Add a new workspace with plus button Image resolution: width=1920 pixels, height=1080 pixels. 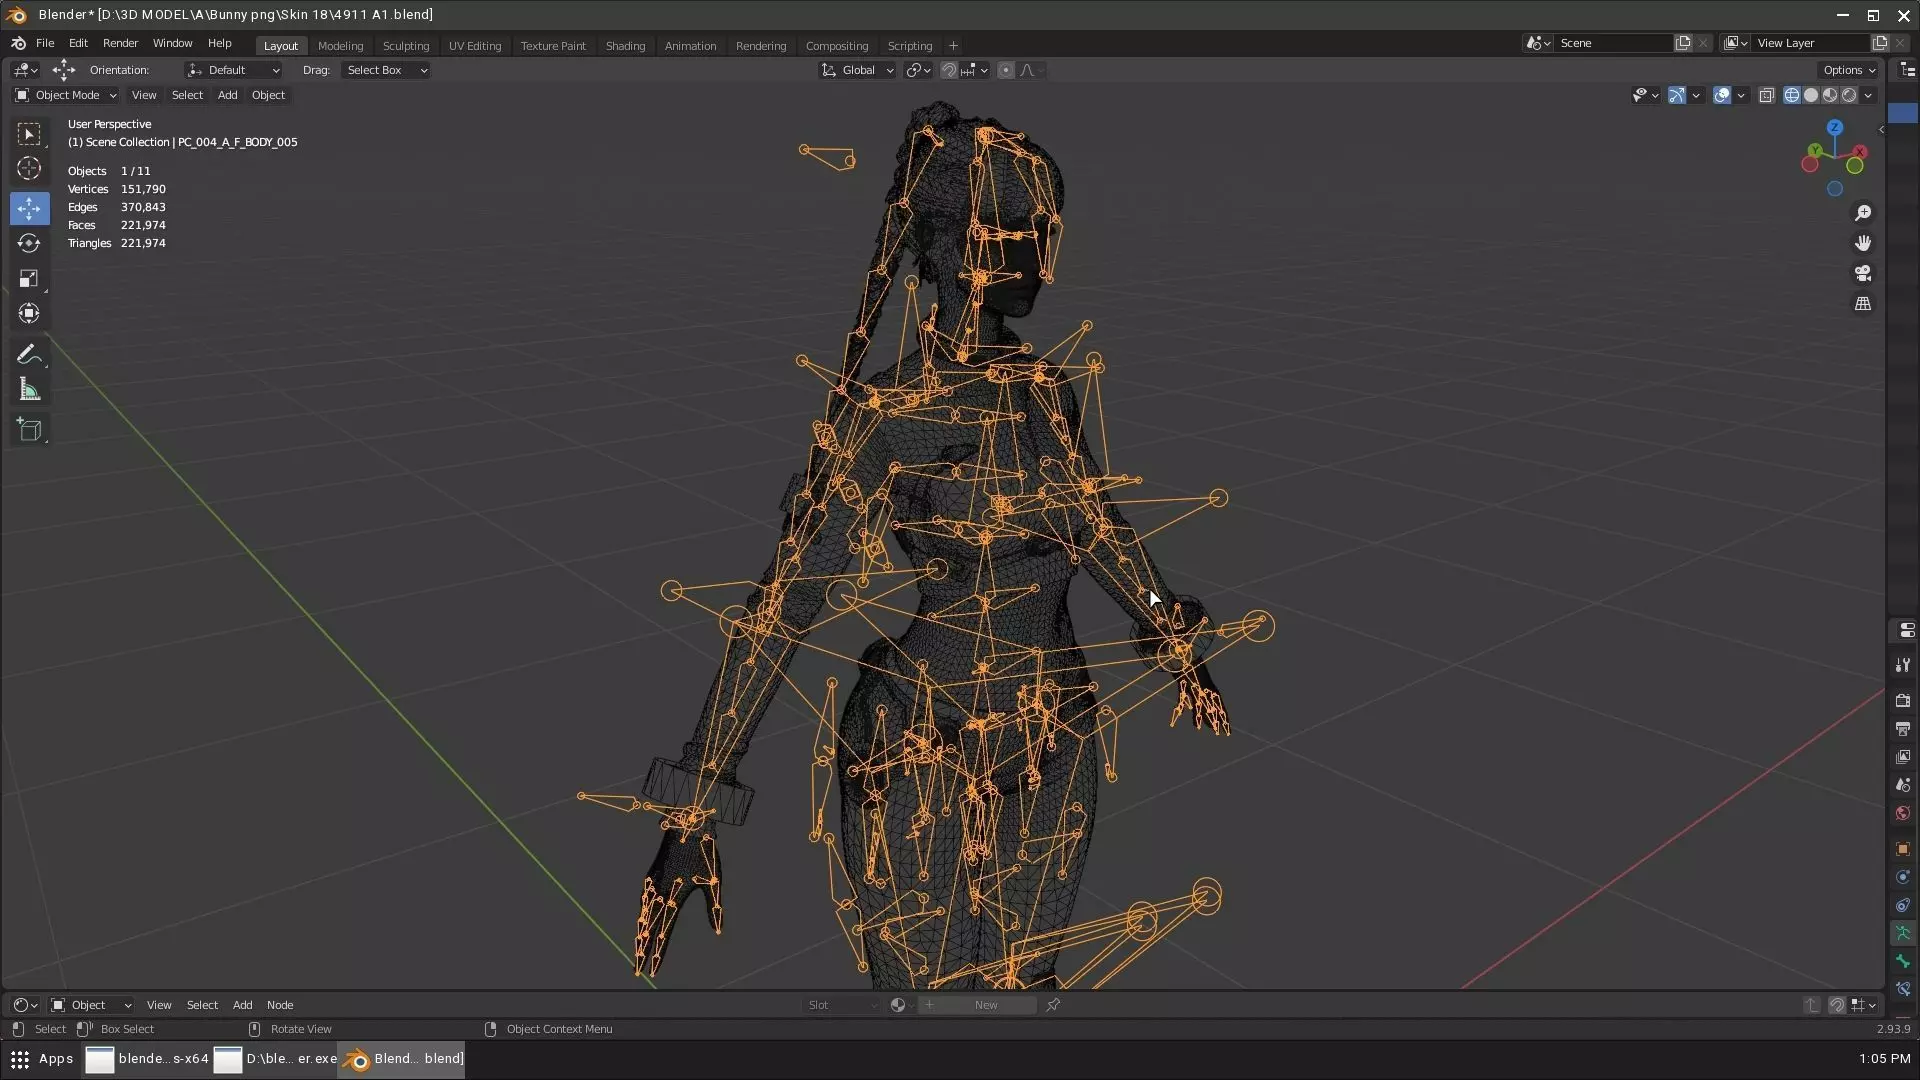pos(953,46)
